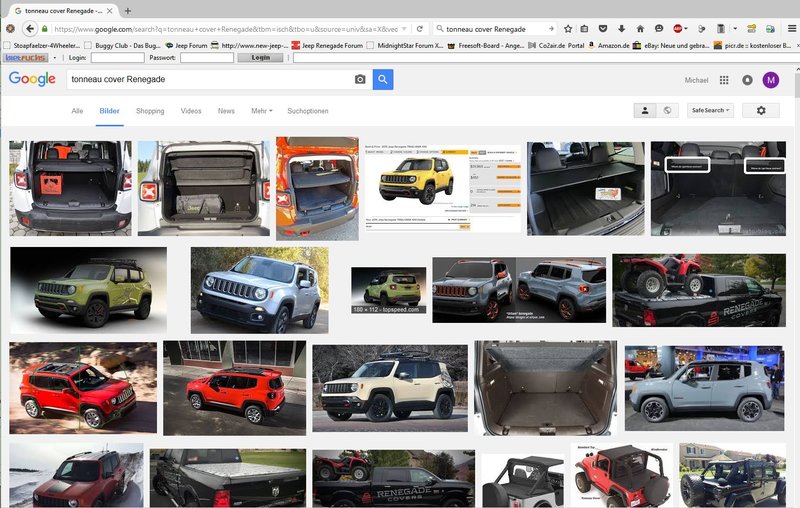This screenshot has width=800, height=508.
Task: Switch to the Videos tab
Action: [x=191, y=111]
